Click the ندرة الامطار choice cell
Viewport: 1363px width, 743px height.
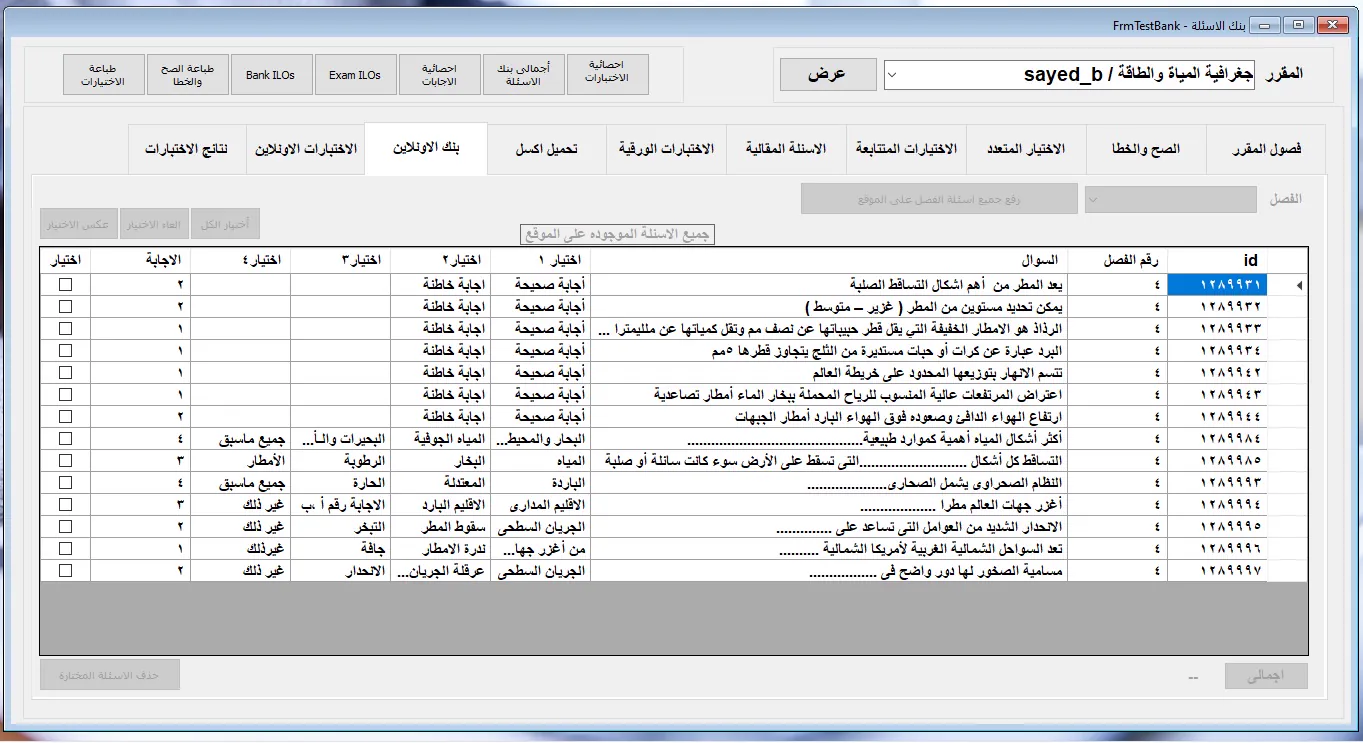(440, 549)
